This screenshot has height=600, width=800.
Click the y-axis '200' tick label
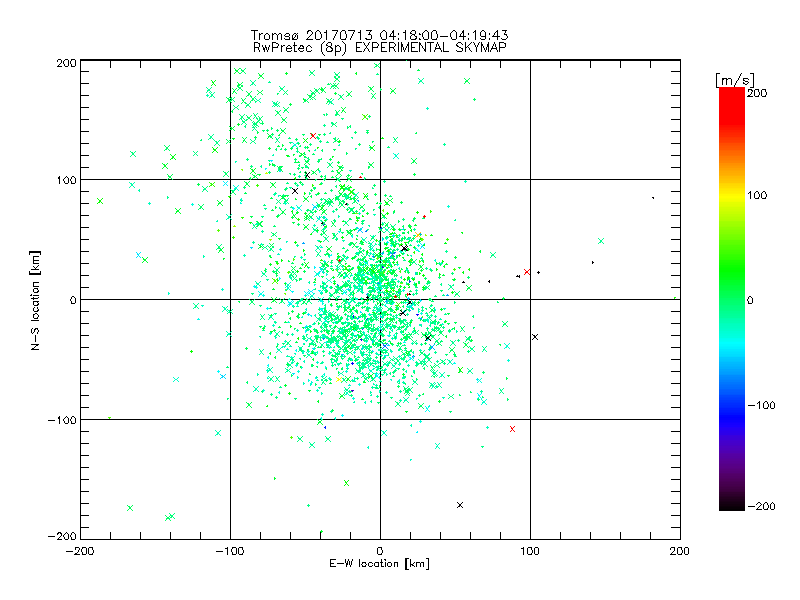[x=66, y=63]
